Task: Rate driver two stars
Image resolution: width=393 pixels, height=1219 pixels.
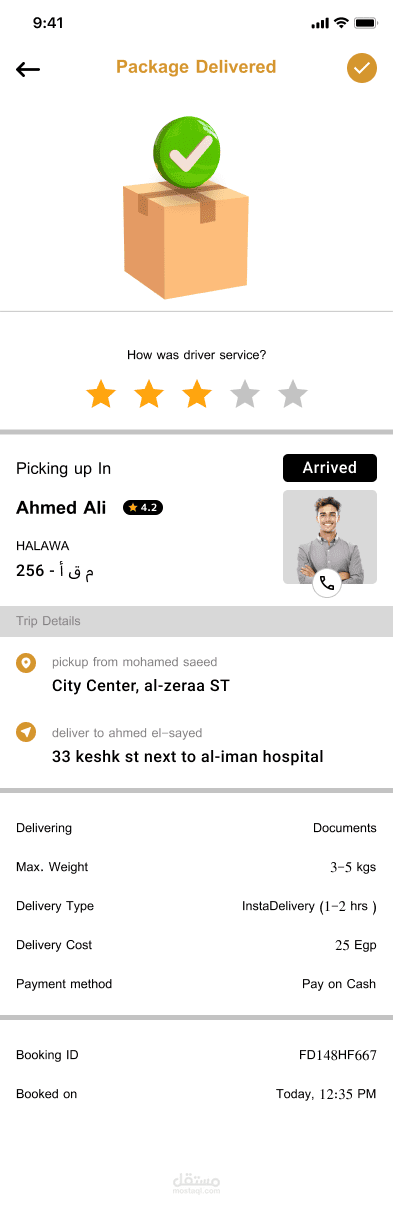Action: tap(149, 394)
